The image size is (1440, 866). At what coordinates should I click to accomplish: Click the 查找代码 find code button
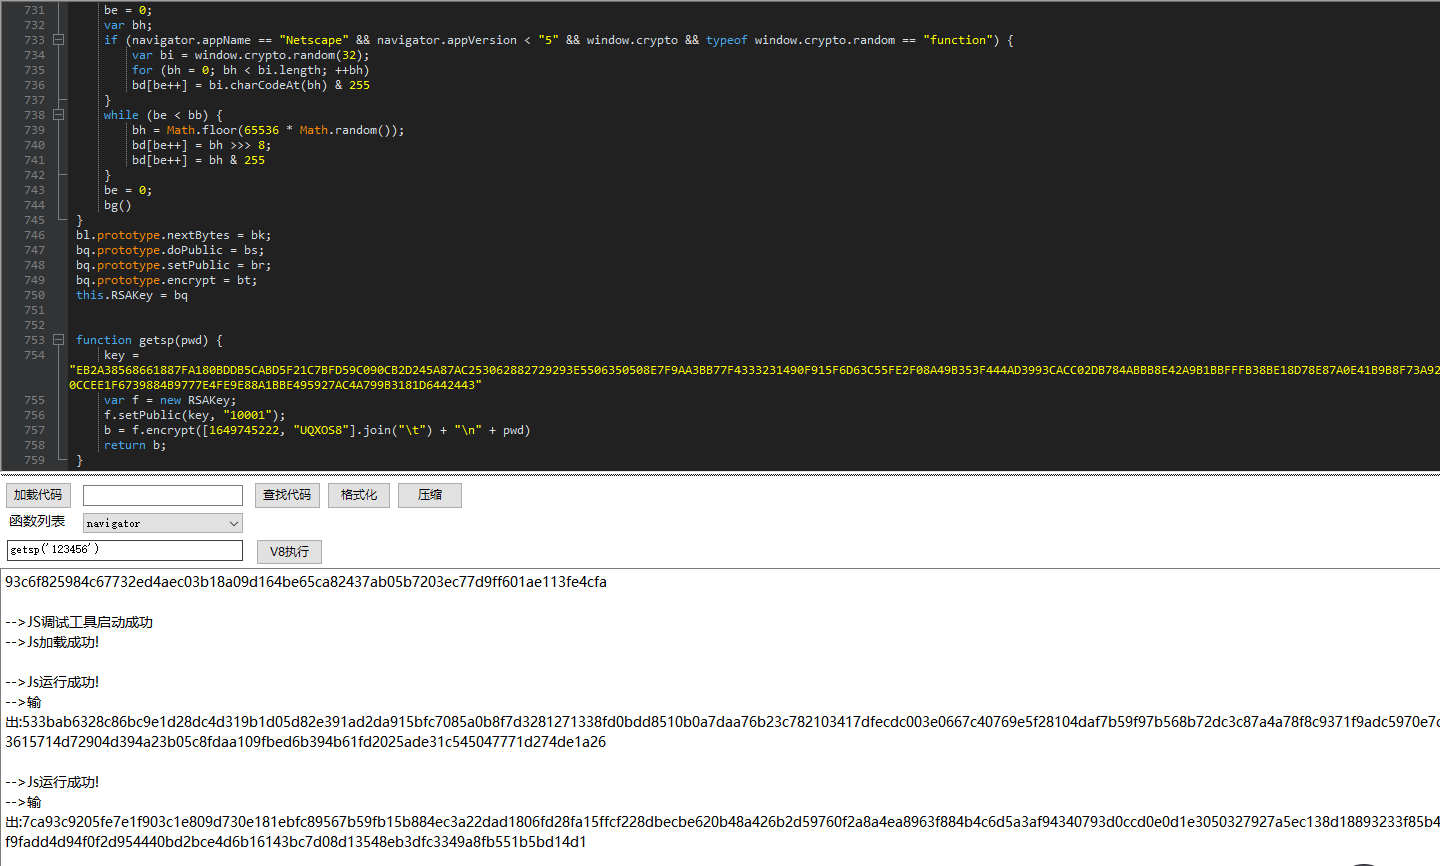tap(287, 495)
